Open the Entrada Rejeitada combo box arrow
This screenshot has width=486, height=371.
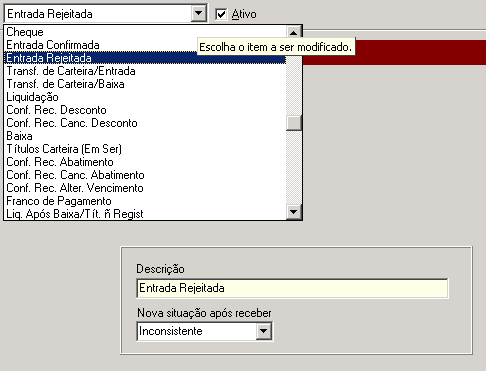coord(198,14)
